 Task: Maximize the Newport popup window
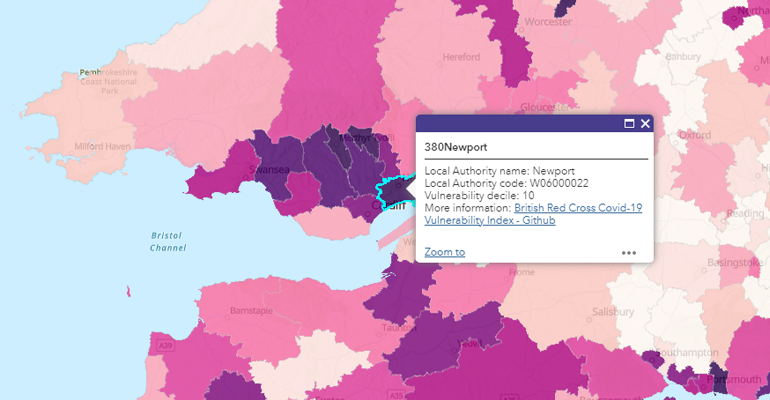point(629,124)
